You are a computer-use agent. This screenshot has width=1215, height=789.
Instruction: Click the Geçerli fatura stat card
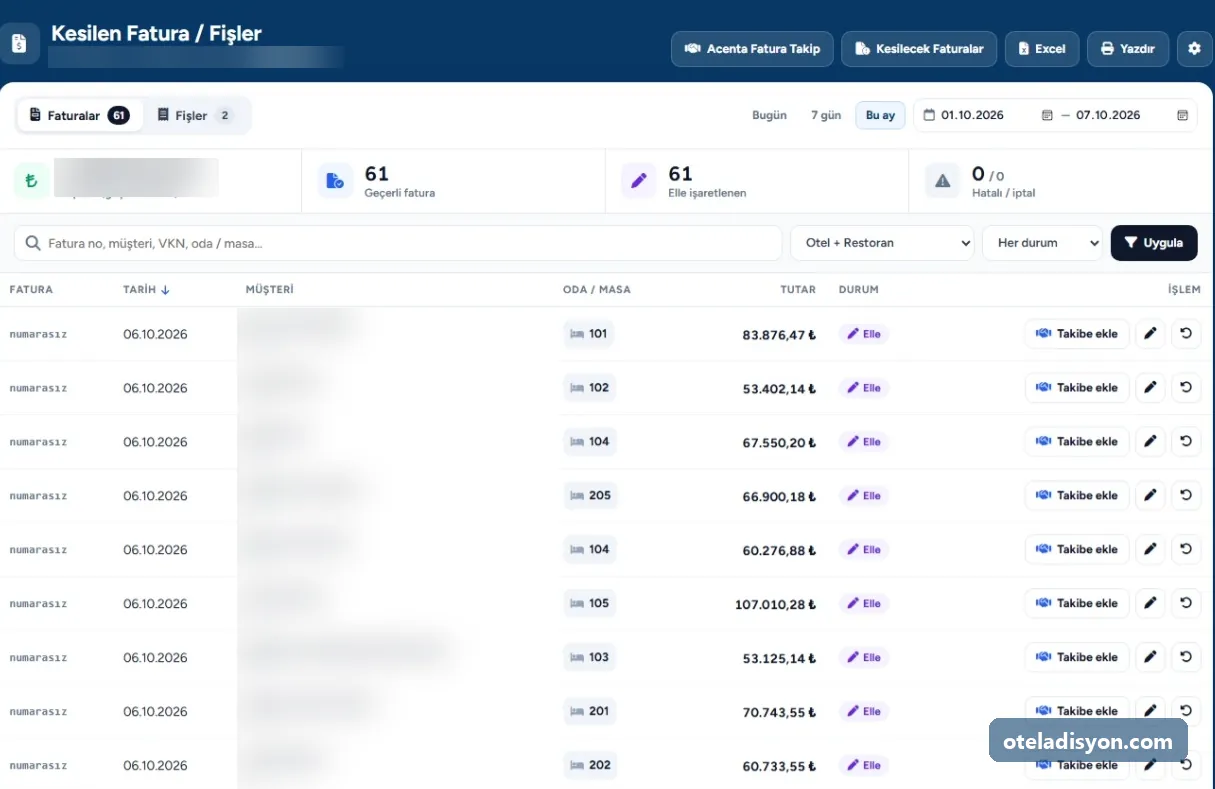pyautogui.click(x=453, y=181)
